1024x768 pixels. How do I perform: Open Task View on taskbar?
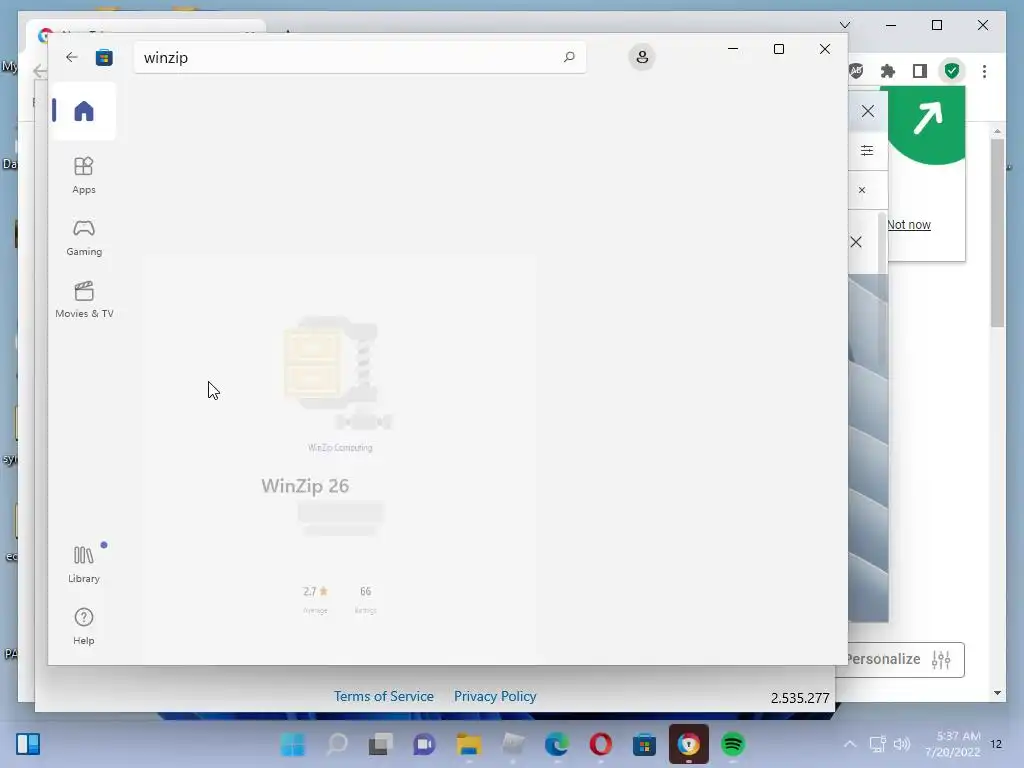(x=381, y=744)
